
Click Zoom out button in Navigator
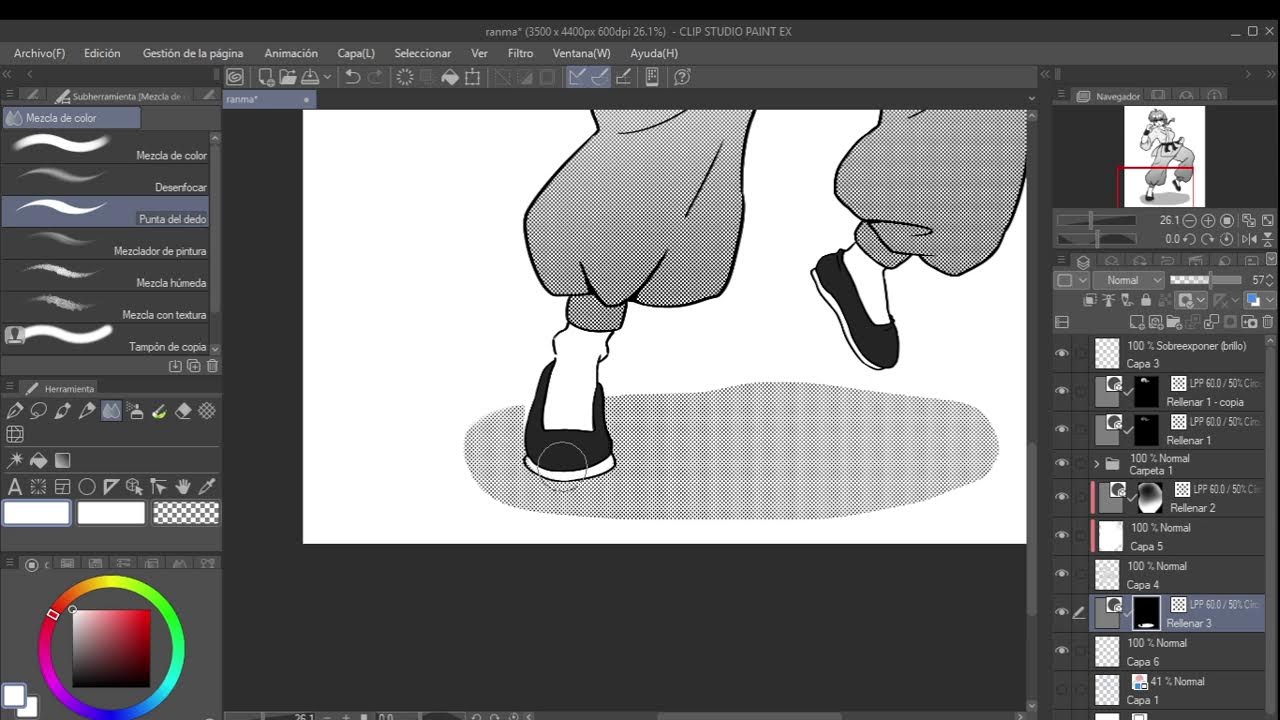[1189, 220]
